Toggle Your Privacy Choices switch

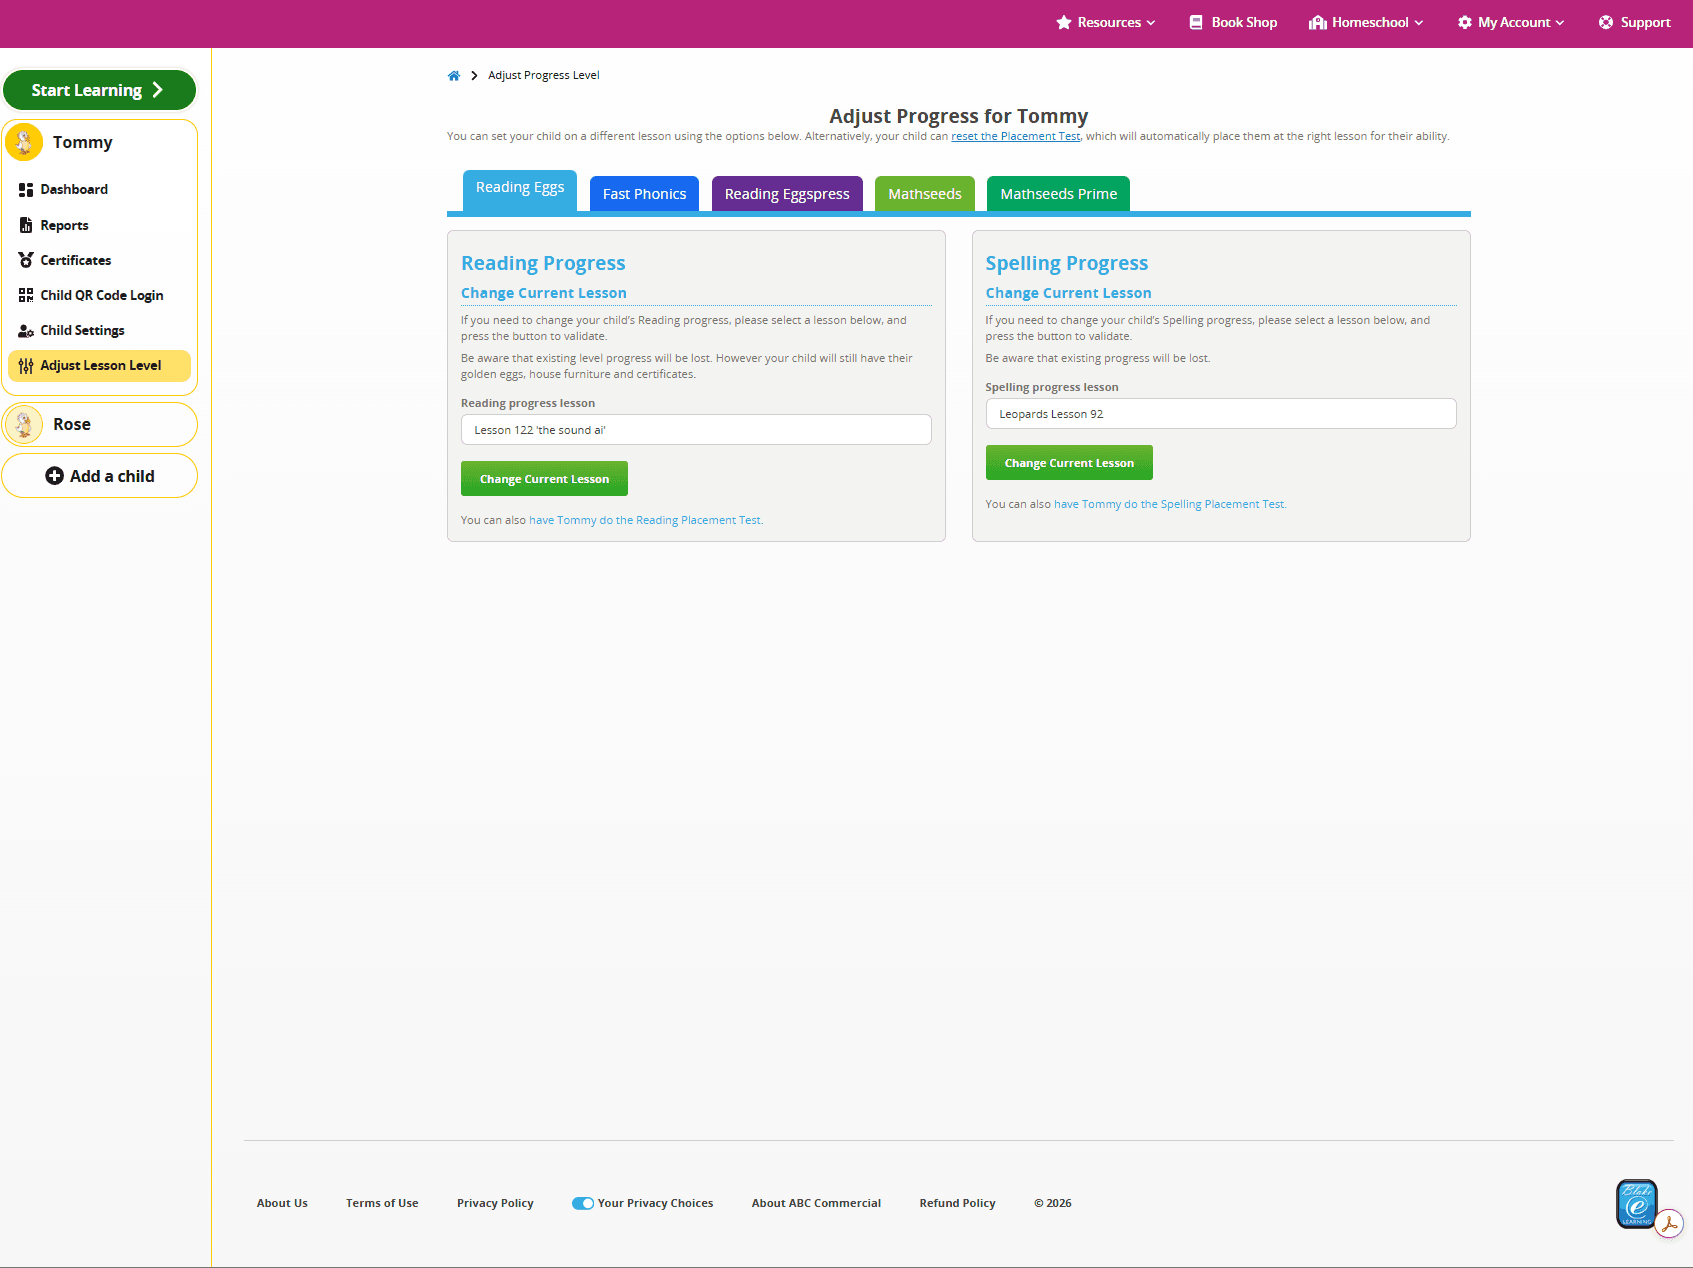(x=583, y=1203)
